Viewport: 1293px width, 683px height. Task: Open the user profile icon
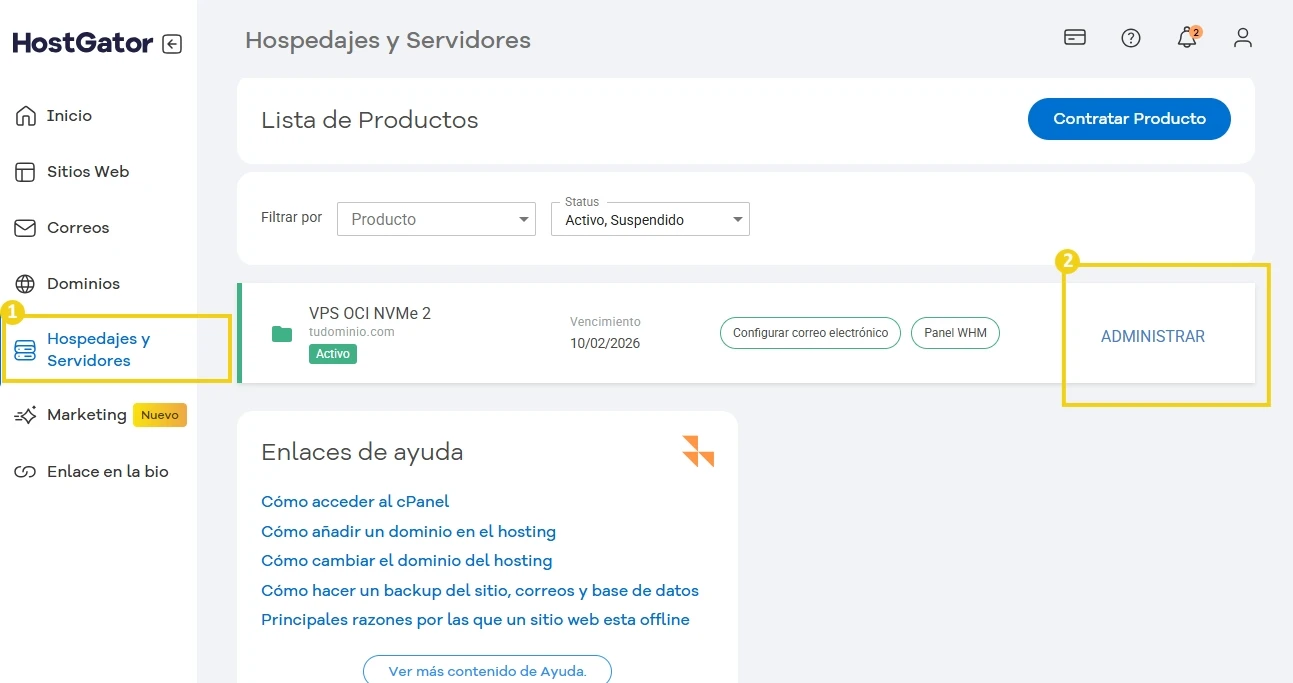tap(1242, 38)
